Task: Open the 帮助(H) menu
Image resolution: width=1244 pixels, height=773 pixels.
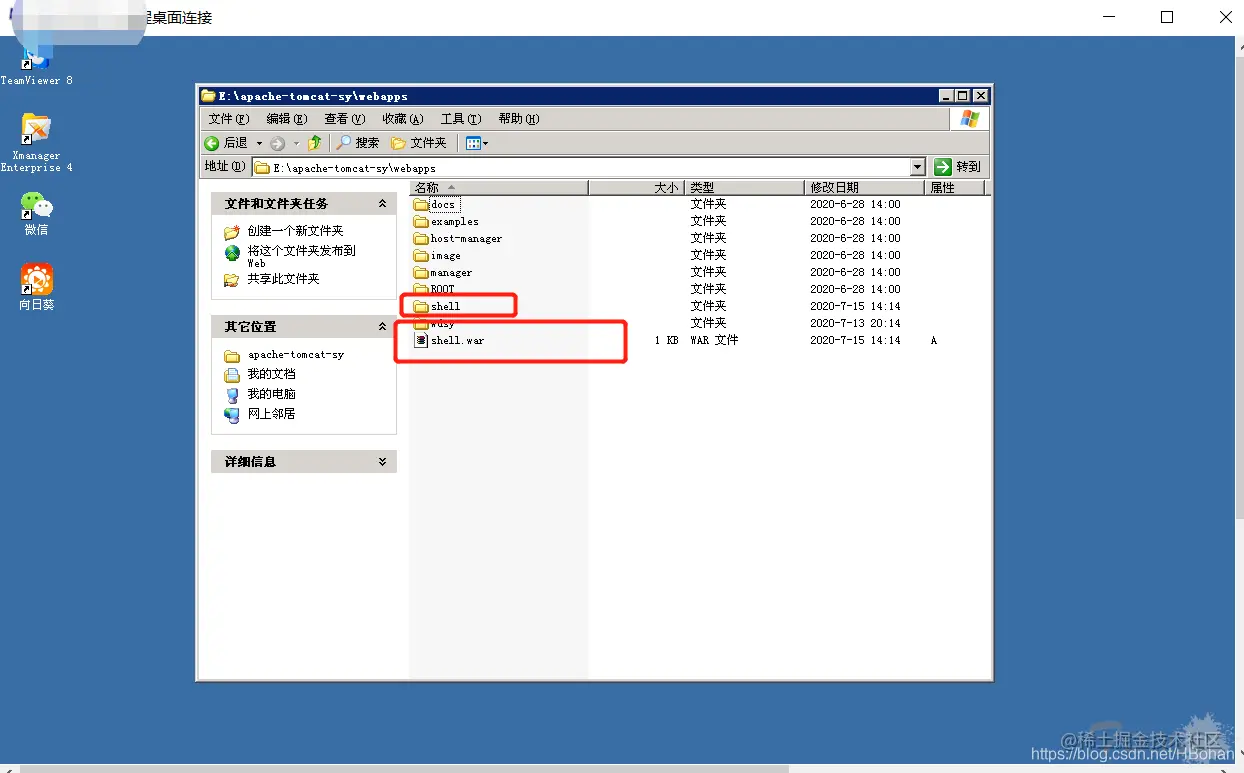Action: click(x=519, y=119)
